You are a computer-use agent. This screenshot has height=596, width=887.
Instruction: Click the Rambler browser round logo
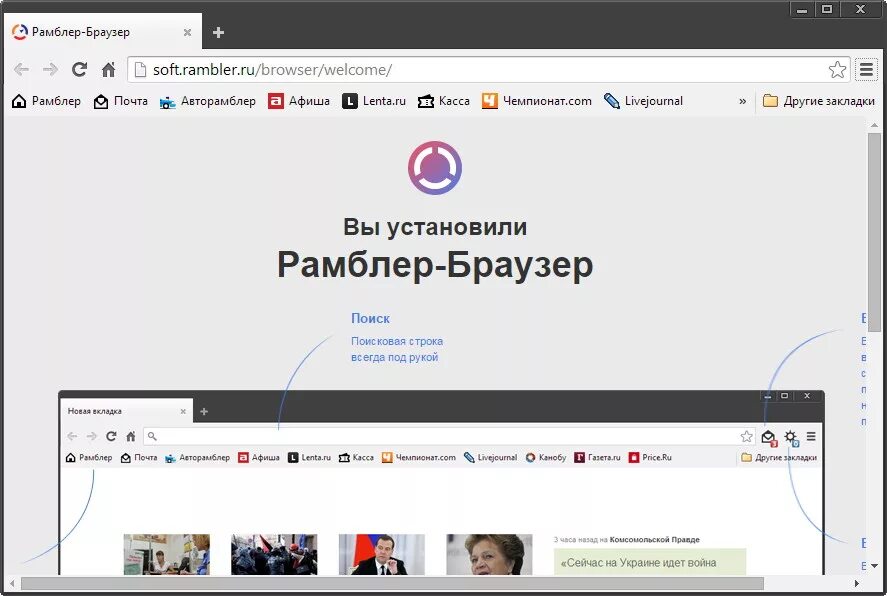[x=435, y=168]
